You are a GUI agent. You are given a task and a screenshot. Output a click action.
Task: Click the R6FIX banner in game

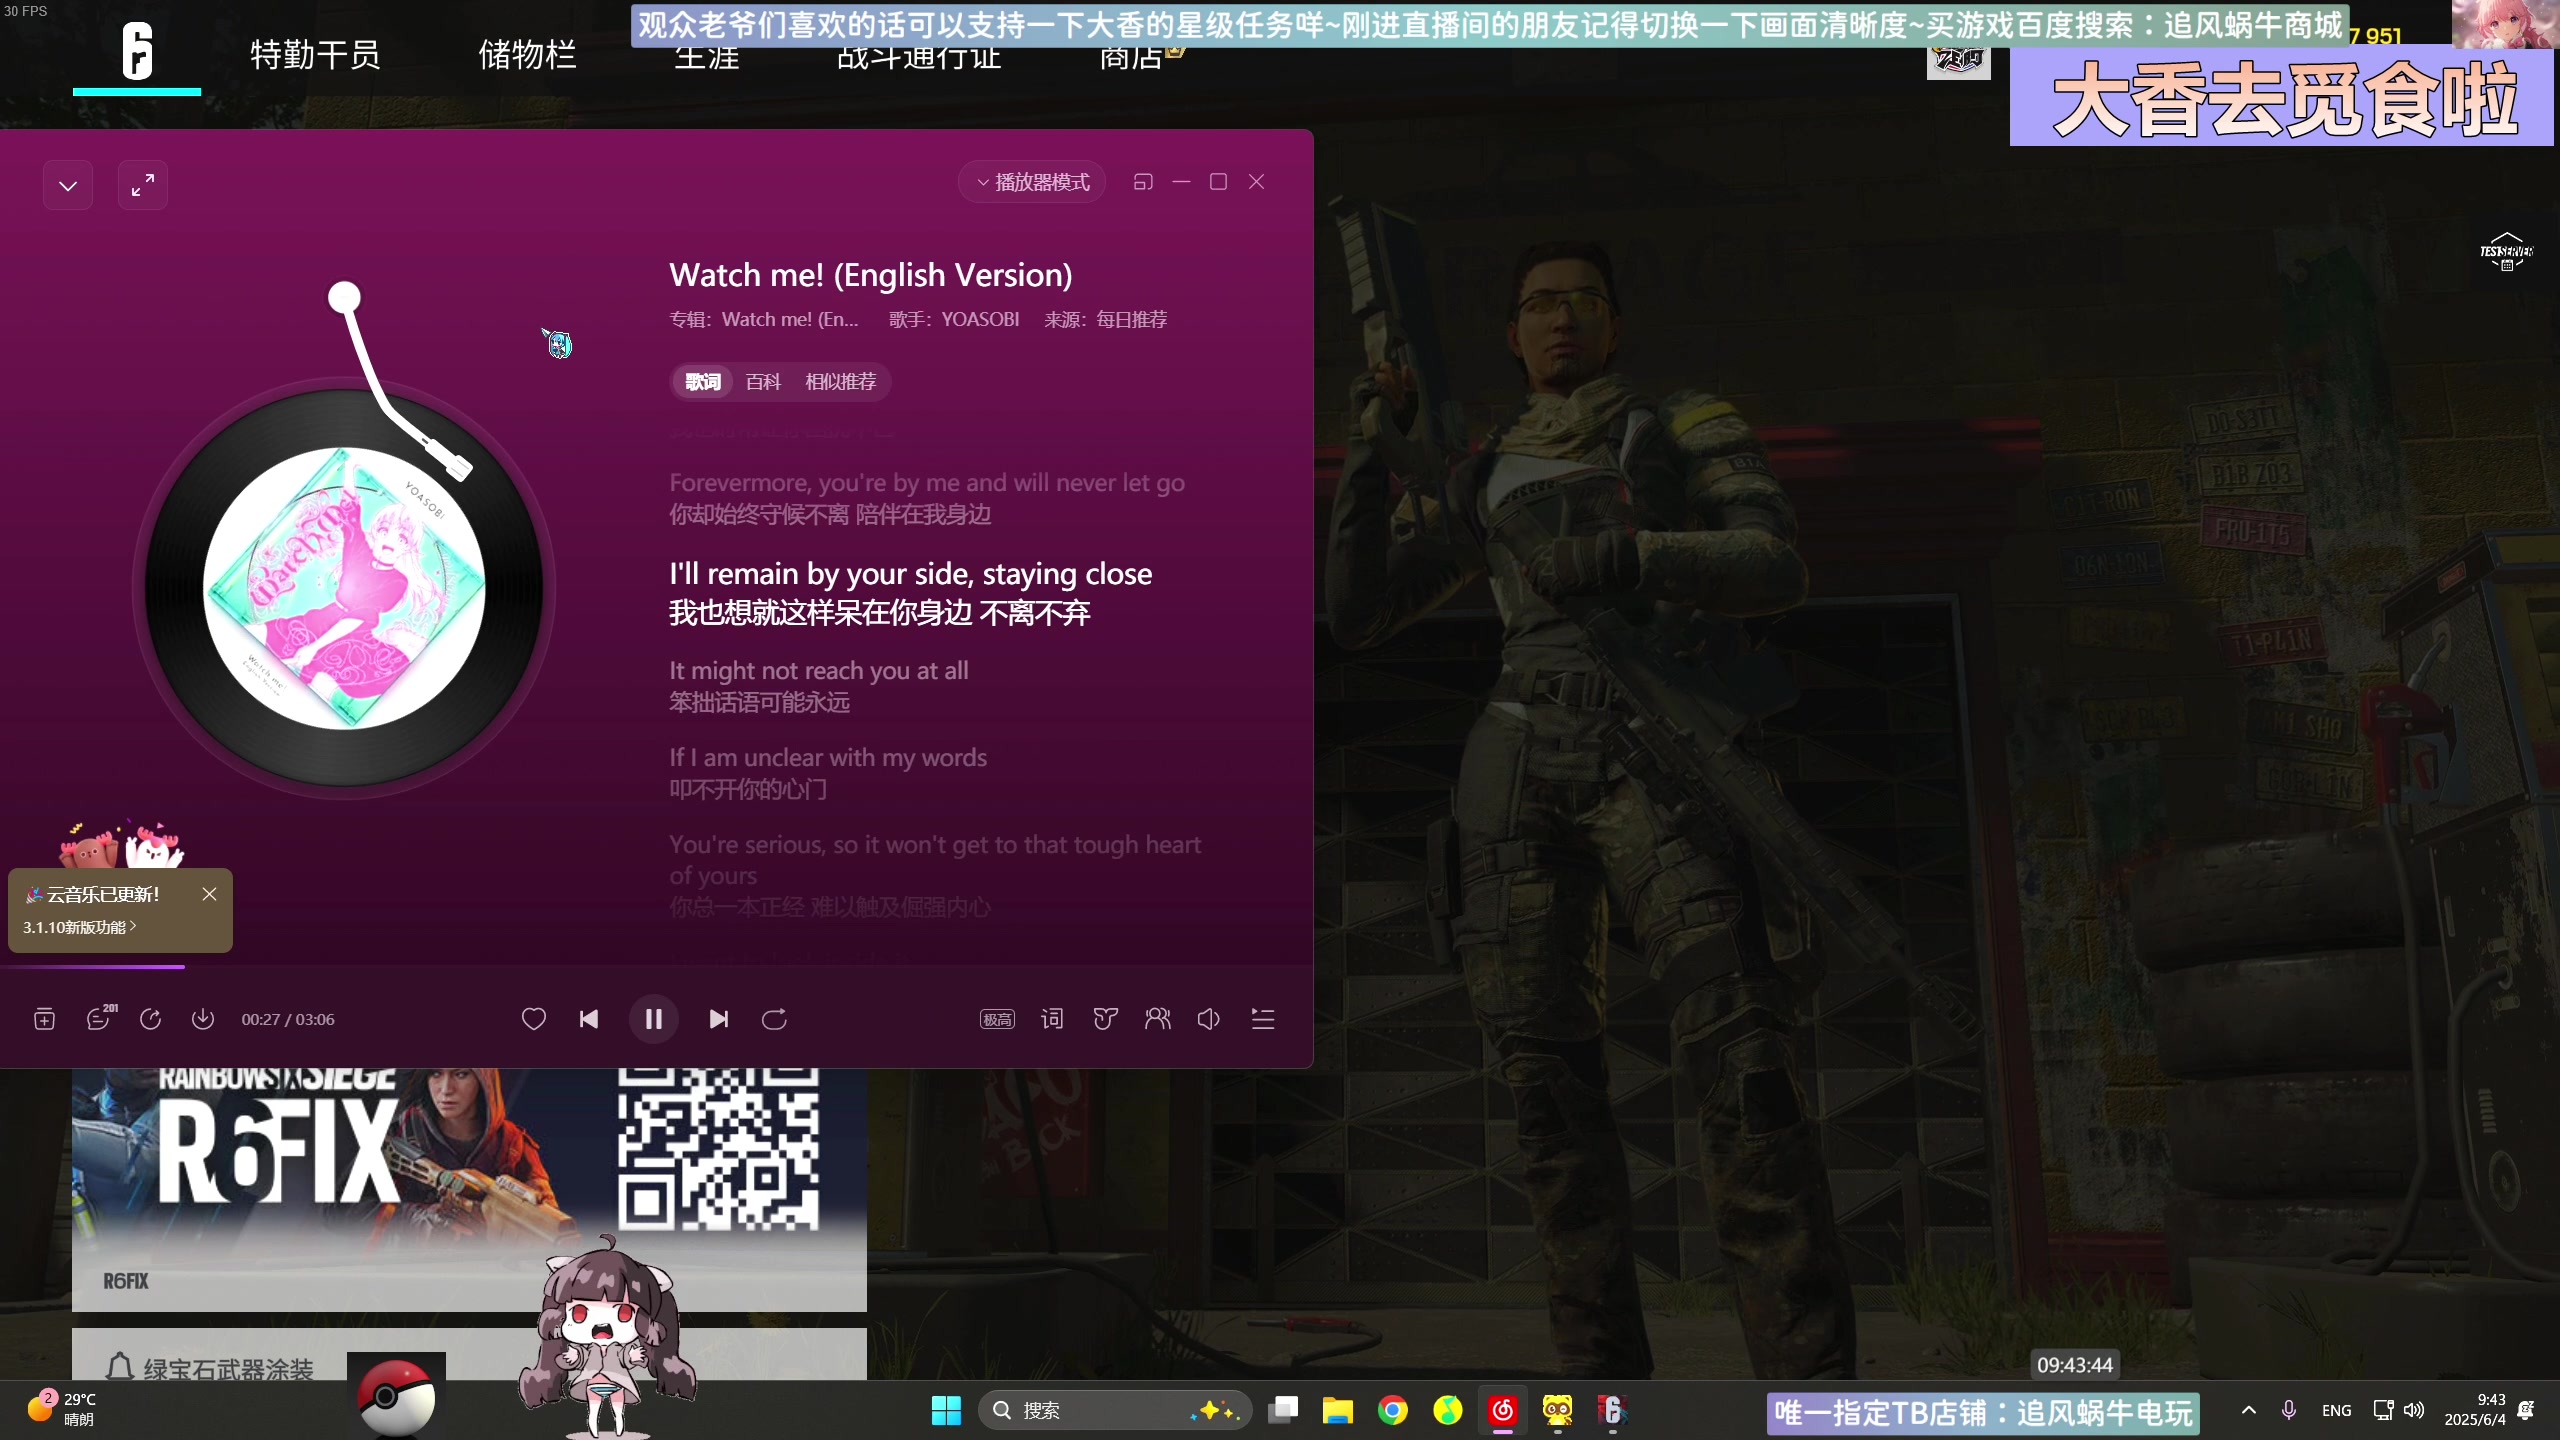coord(469,1189)
